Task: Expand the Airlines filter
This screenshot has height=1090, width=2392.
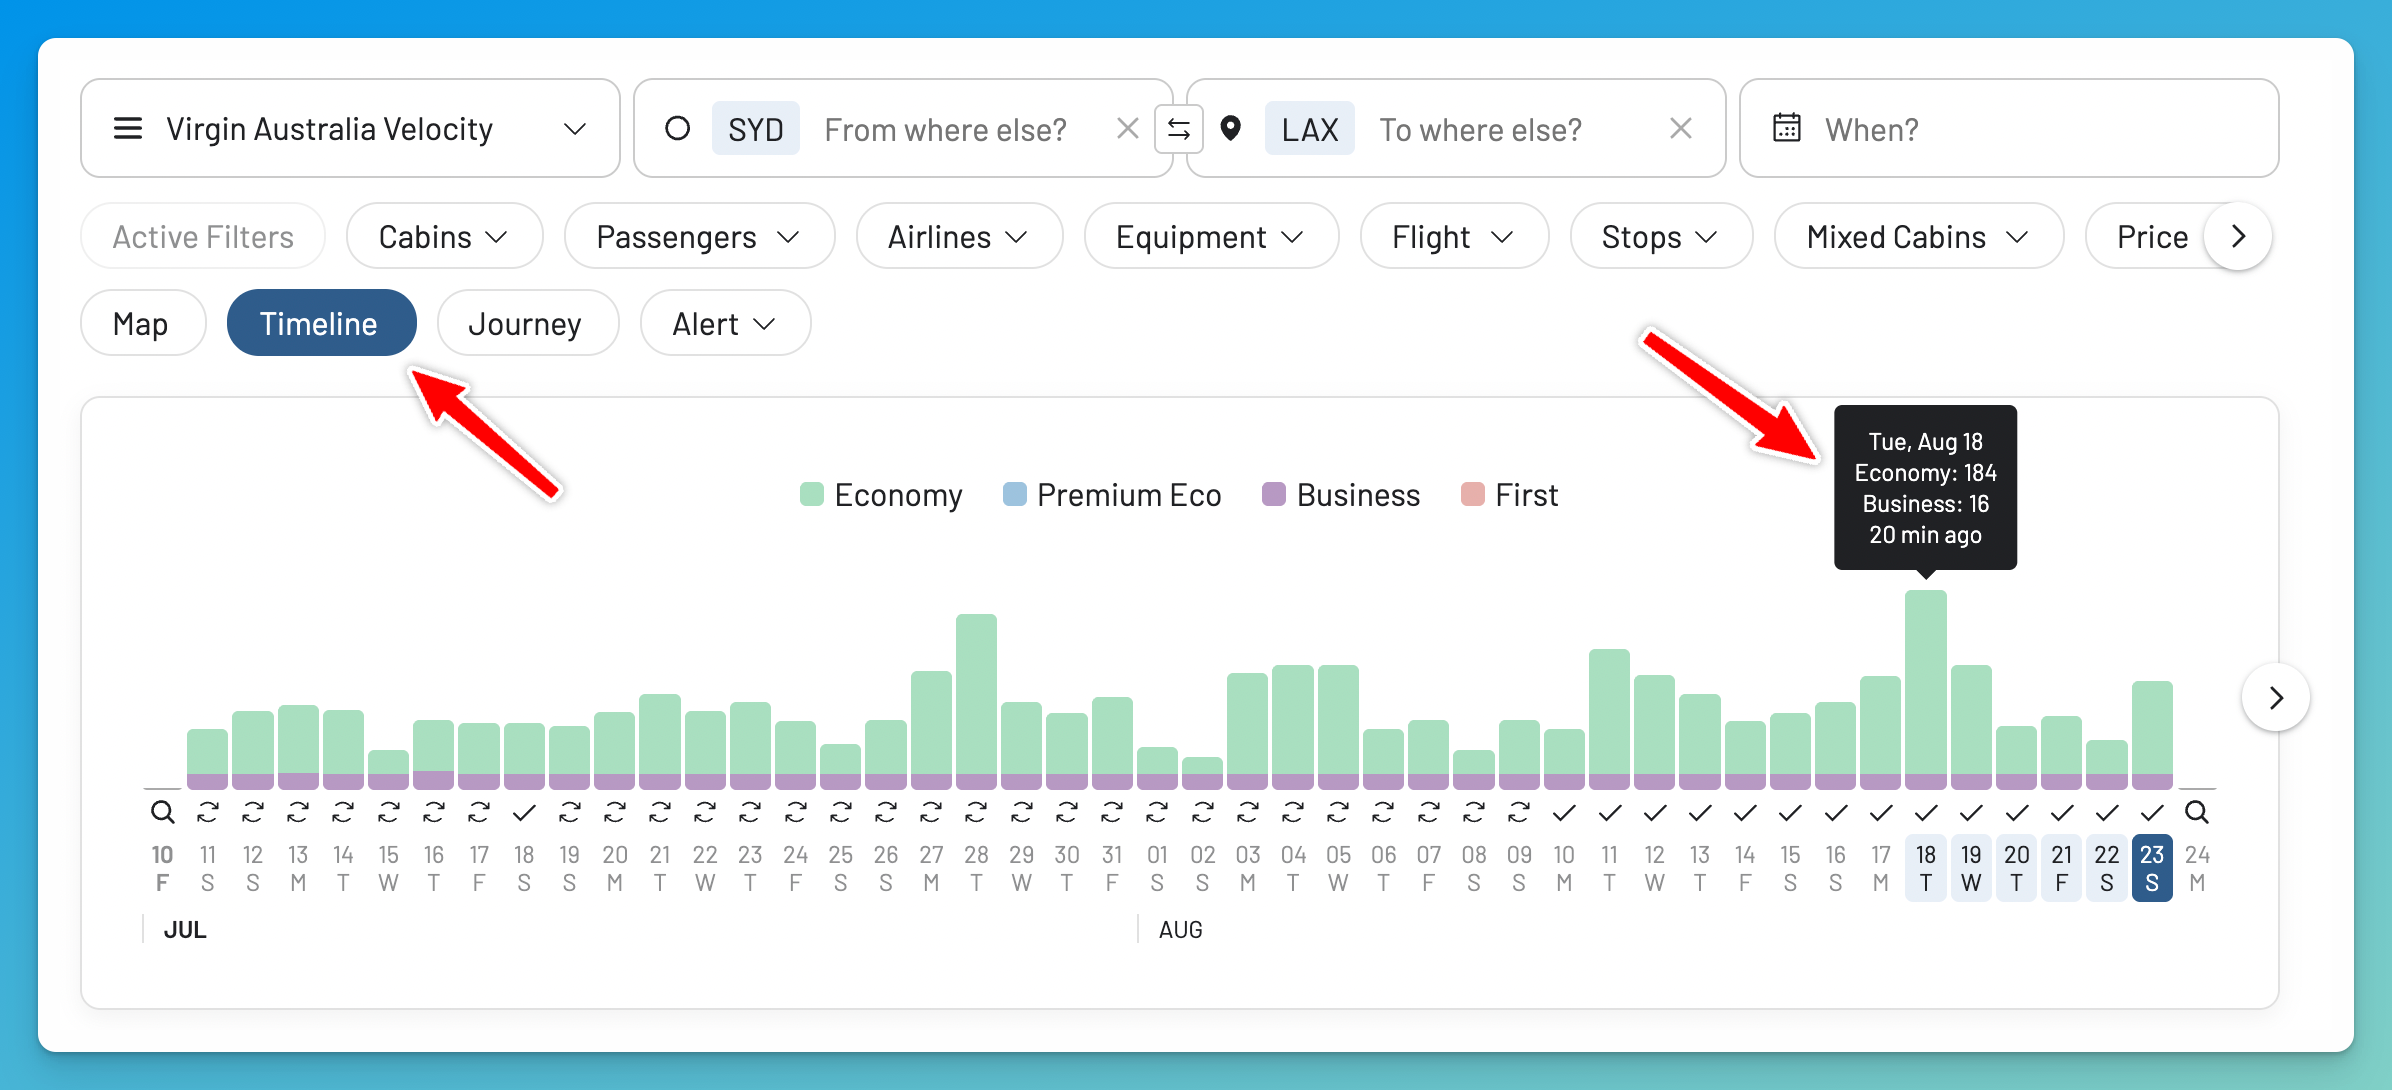Action: point(959,237)
